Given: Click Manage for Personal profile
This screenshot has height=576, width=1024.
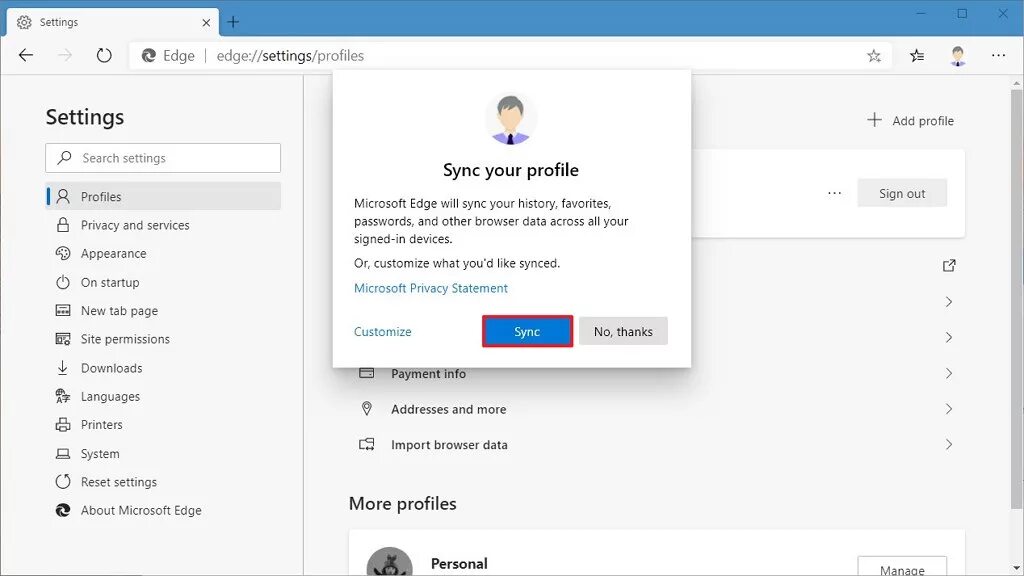Looking at the screenshot, I should click(902, 567).
